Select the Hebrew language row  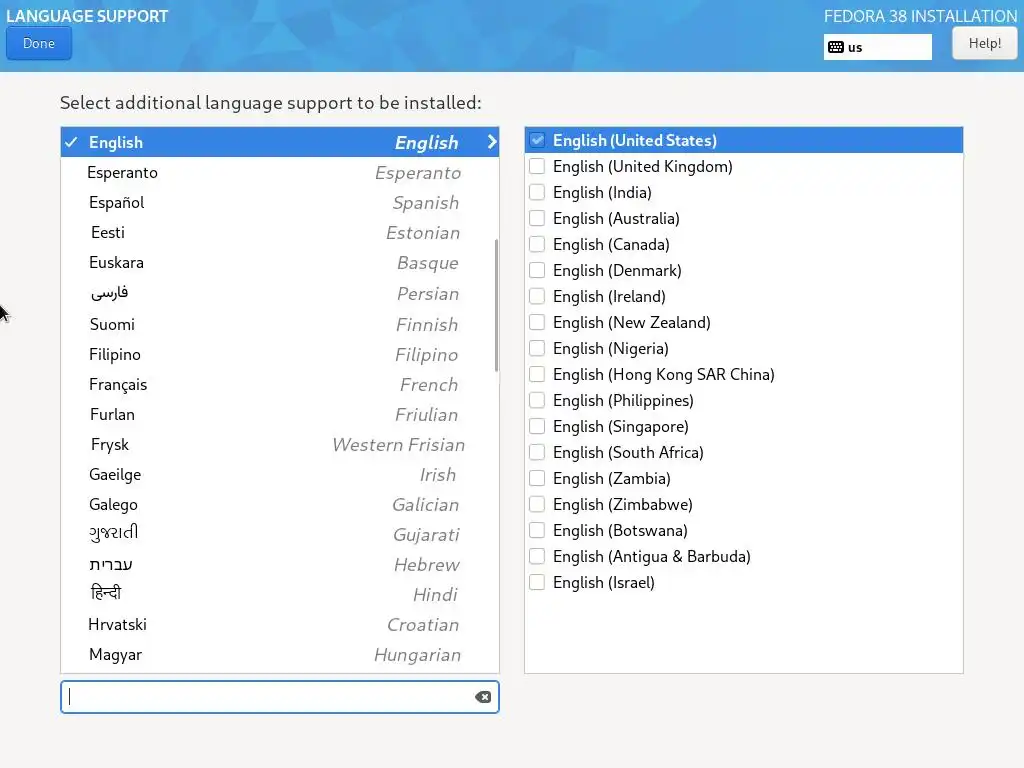pyautogui.click(x=280, y=564)
